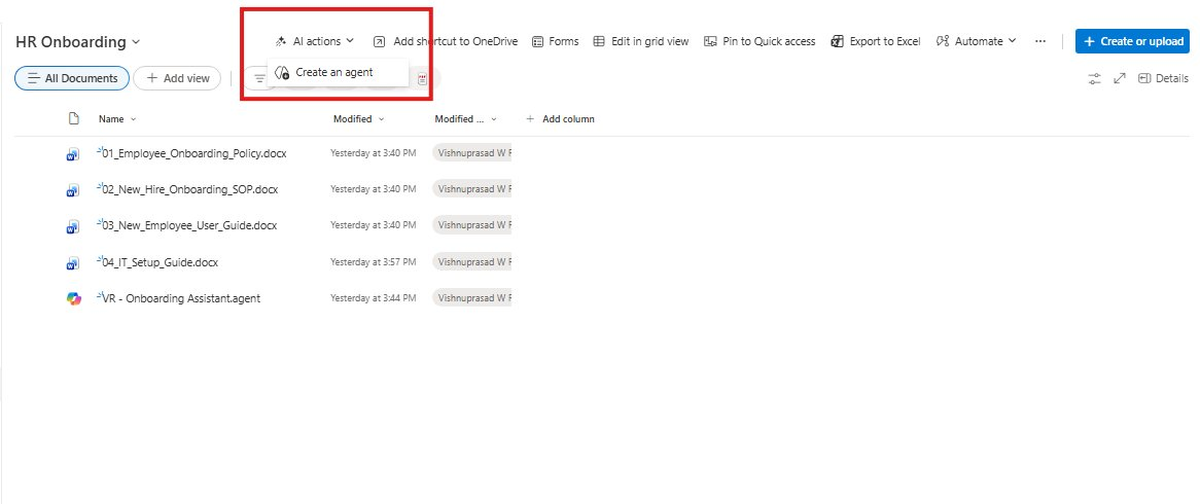1200x504 pixels.
Task: Click Vishnuprasad chip in Onboarding Assistant.agent row
Action: click(x=472, y=298)
